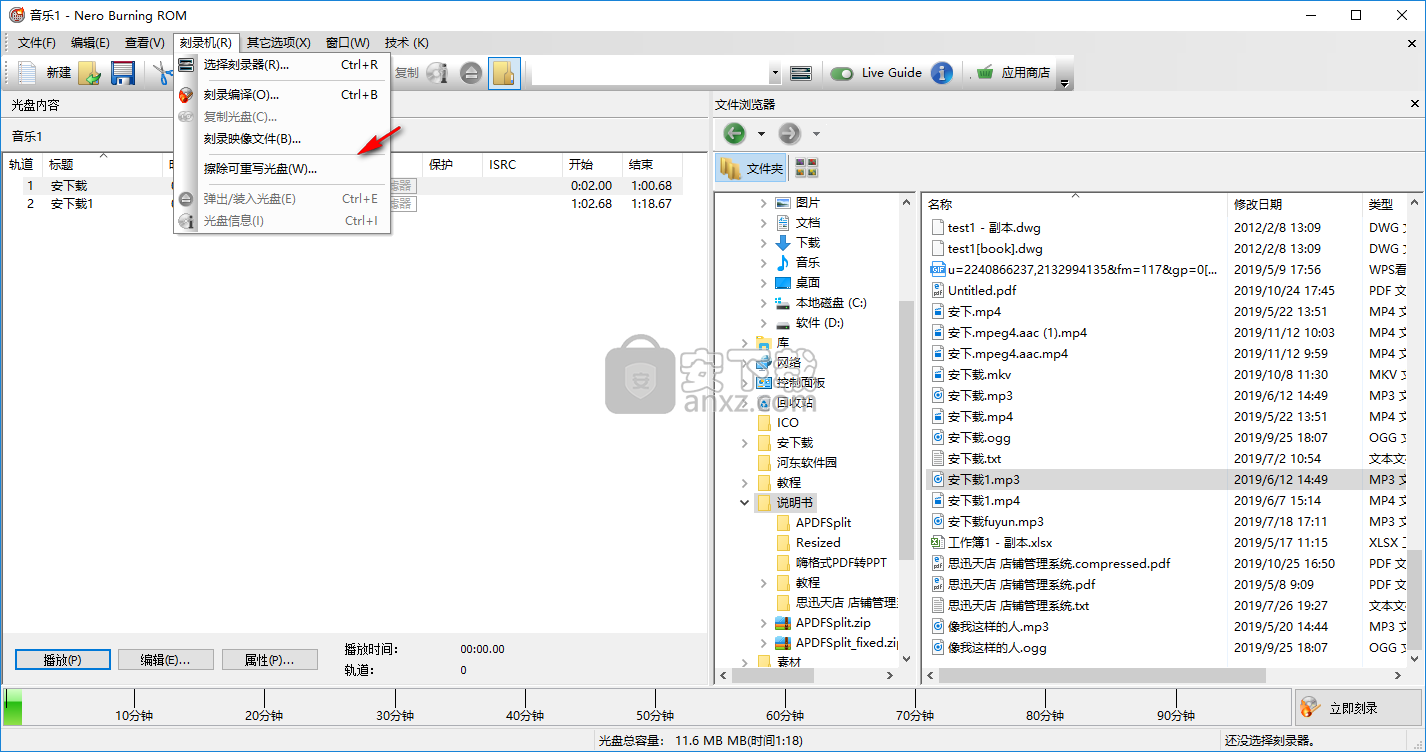Choose 选择刻录器(R)... from the menu
This screenshot has height=752, width=1426.
281,65
